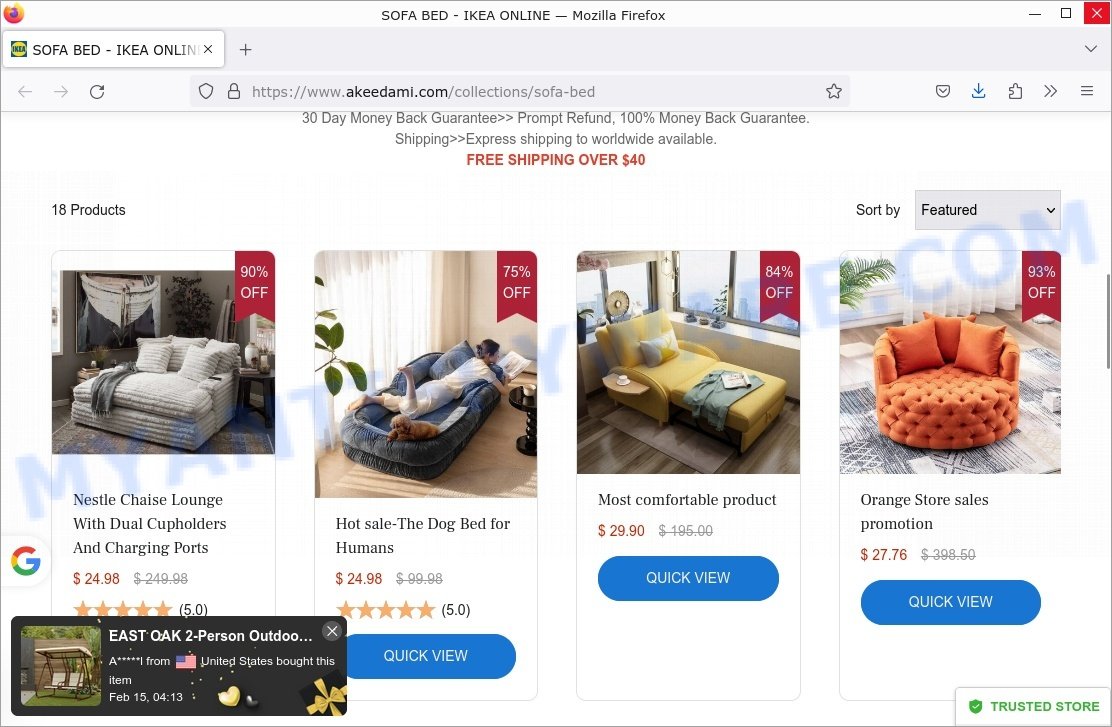This screenshot has height=727, width=1112.
Task: Dismiss the EAST OAK purchase popup
Action: pyautogui.click(x=332, y=631)
